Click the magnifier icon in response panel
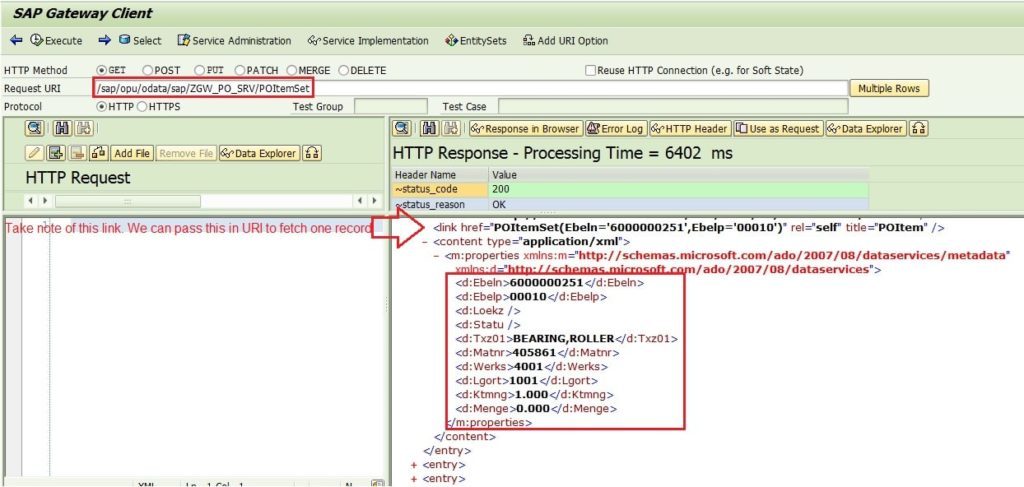This screenshot has height=487, width=1024. [x=402, y=129]
